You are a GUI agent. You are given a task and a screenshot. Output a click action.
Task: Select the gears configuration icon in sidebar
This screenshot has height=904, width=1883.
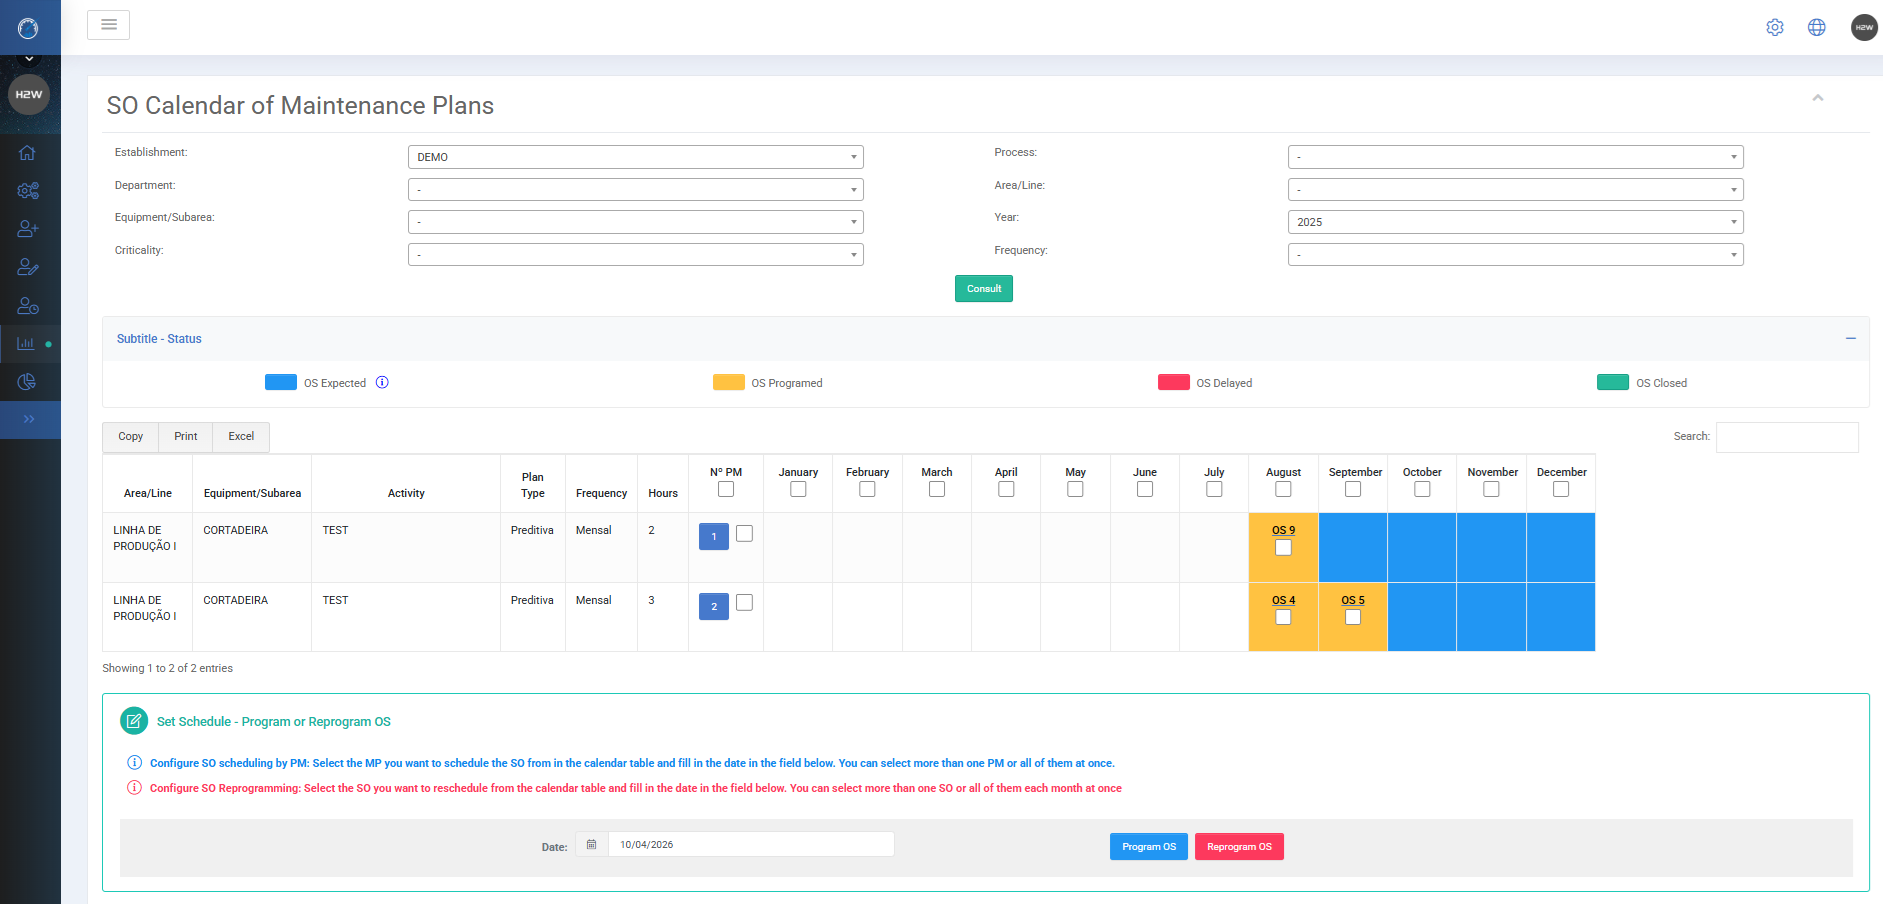[28, 190]
